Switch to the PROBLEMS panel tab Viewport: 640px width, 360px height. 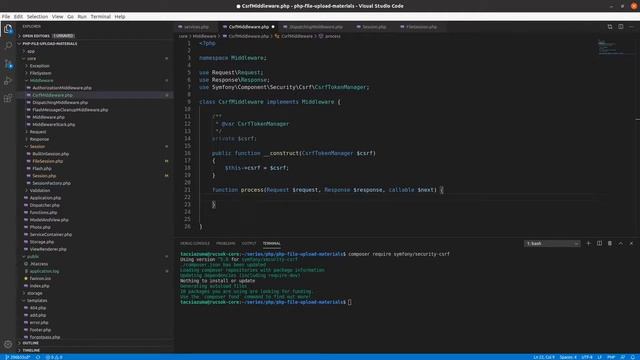point(225,243)
